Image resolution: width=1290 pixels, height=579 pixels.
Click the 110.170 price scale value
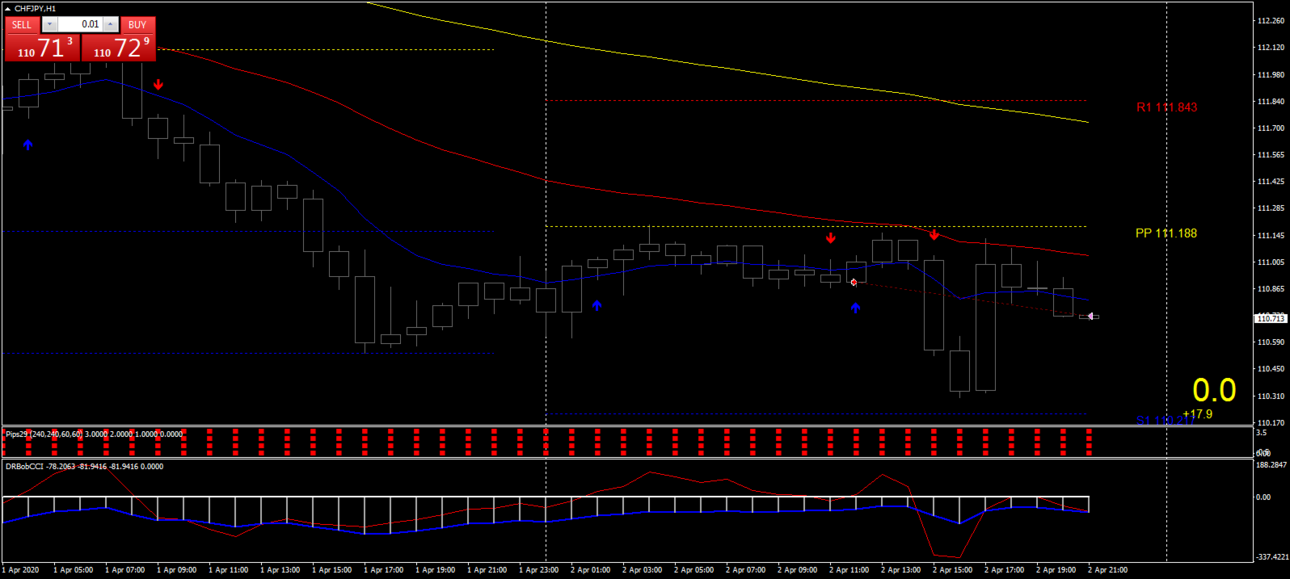pyautogui.click(x=1270, y=423)
